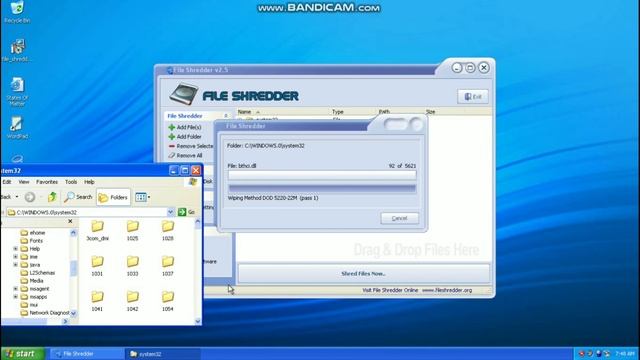Select the 1033 folder icon
The height and width of the screenshot is (360, 640).
coord(133,266)
